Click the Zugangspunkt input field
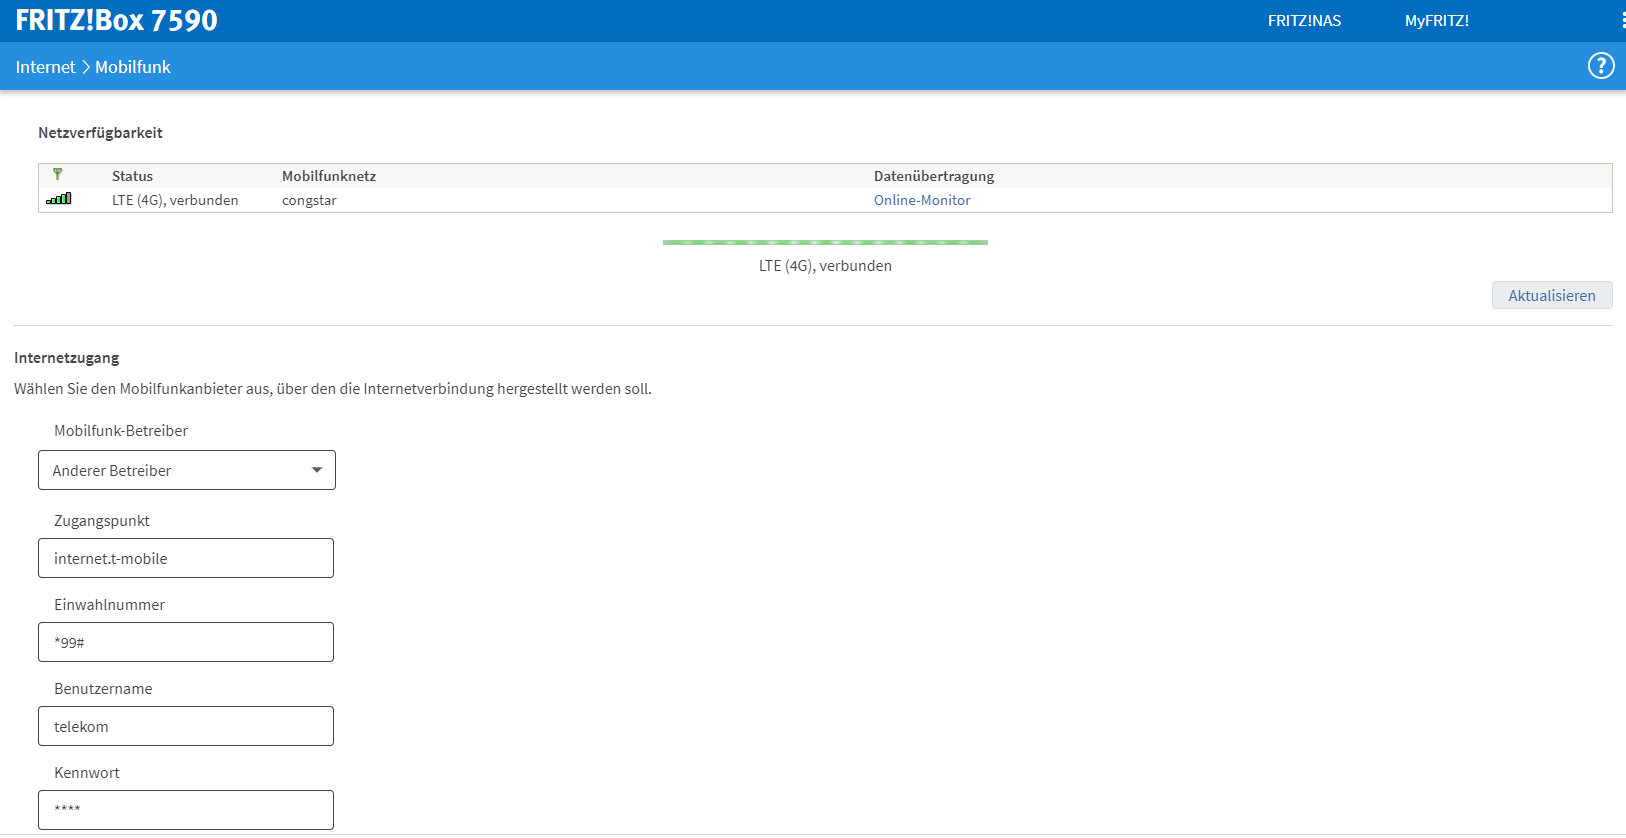 (186, 558)
